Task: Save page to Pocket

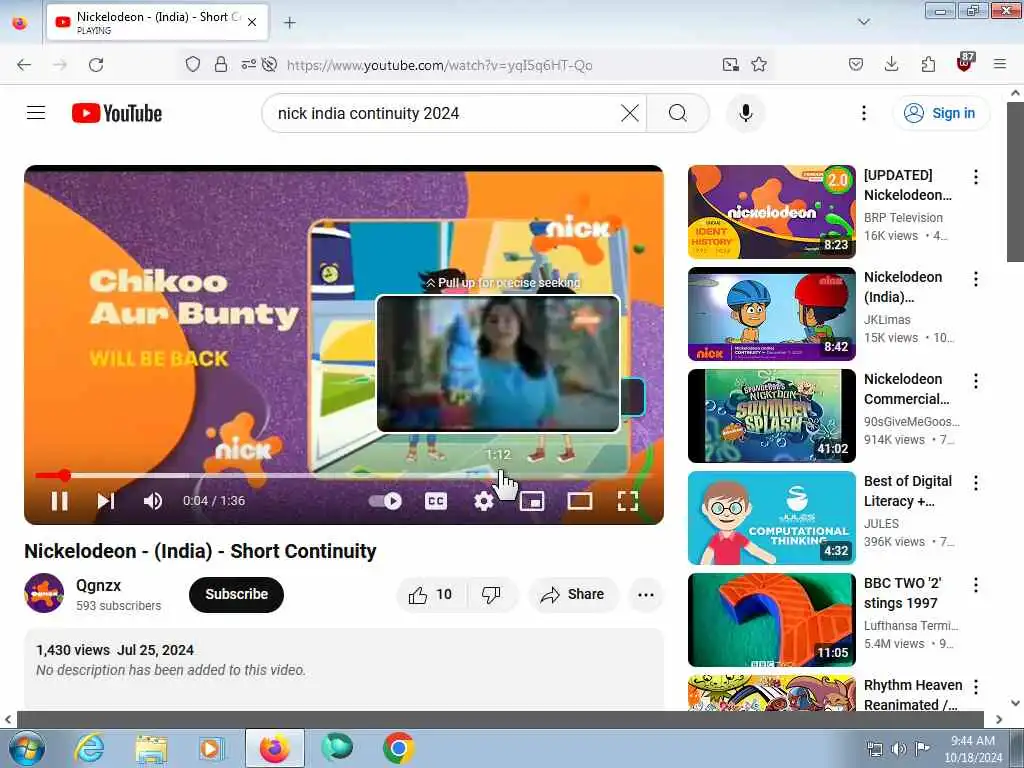Action: tap(856, 64)
